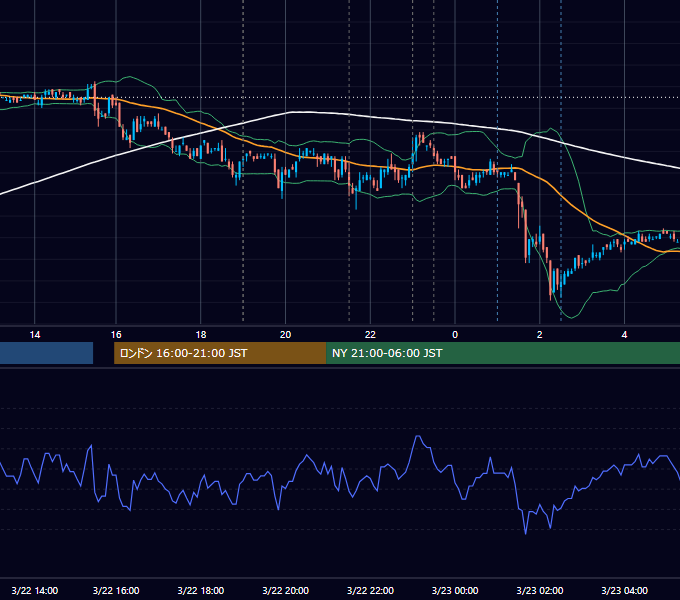
Task: Click the hour label 4 on price chart axis
Action: point(624,334)
